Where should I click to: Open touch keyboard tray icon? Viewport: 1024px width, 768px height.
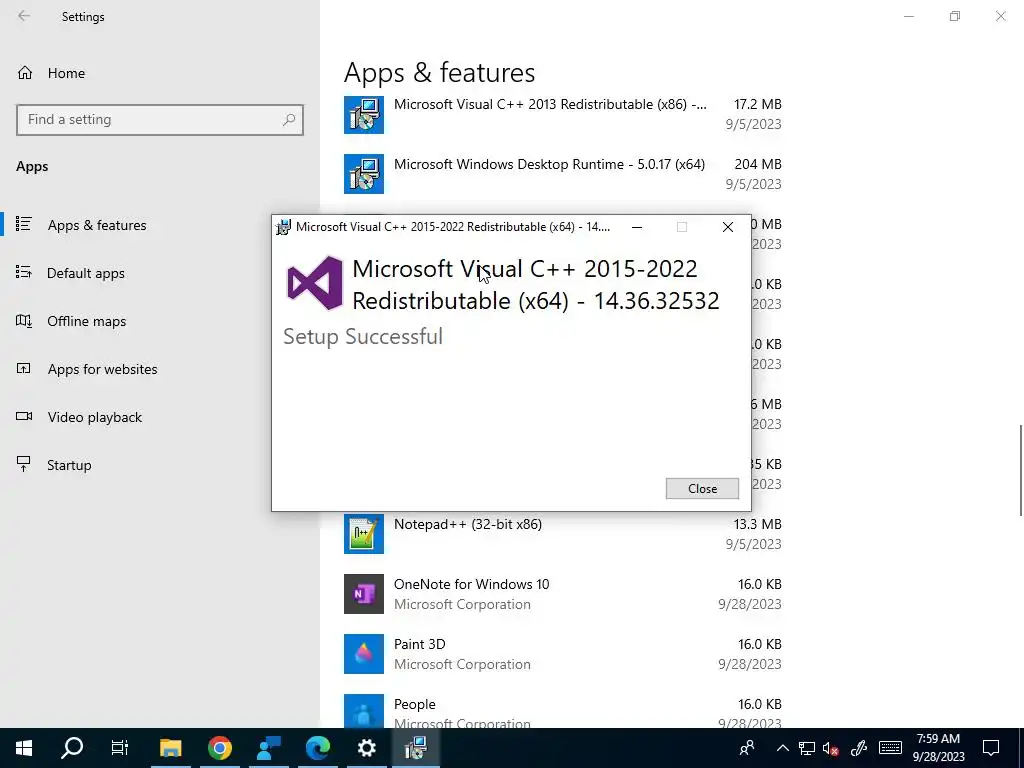tap(890, 748)
